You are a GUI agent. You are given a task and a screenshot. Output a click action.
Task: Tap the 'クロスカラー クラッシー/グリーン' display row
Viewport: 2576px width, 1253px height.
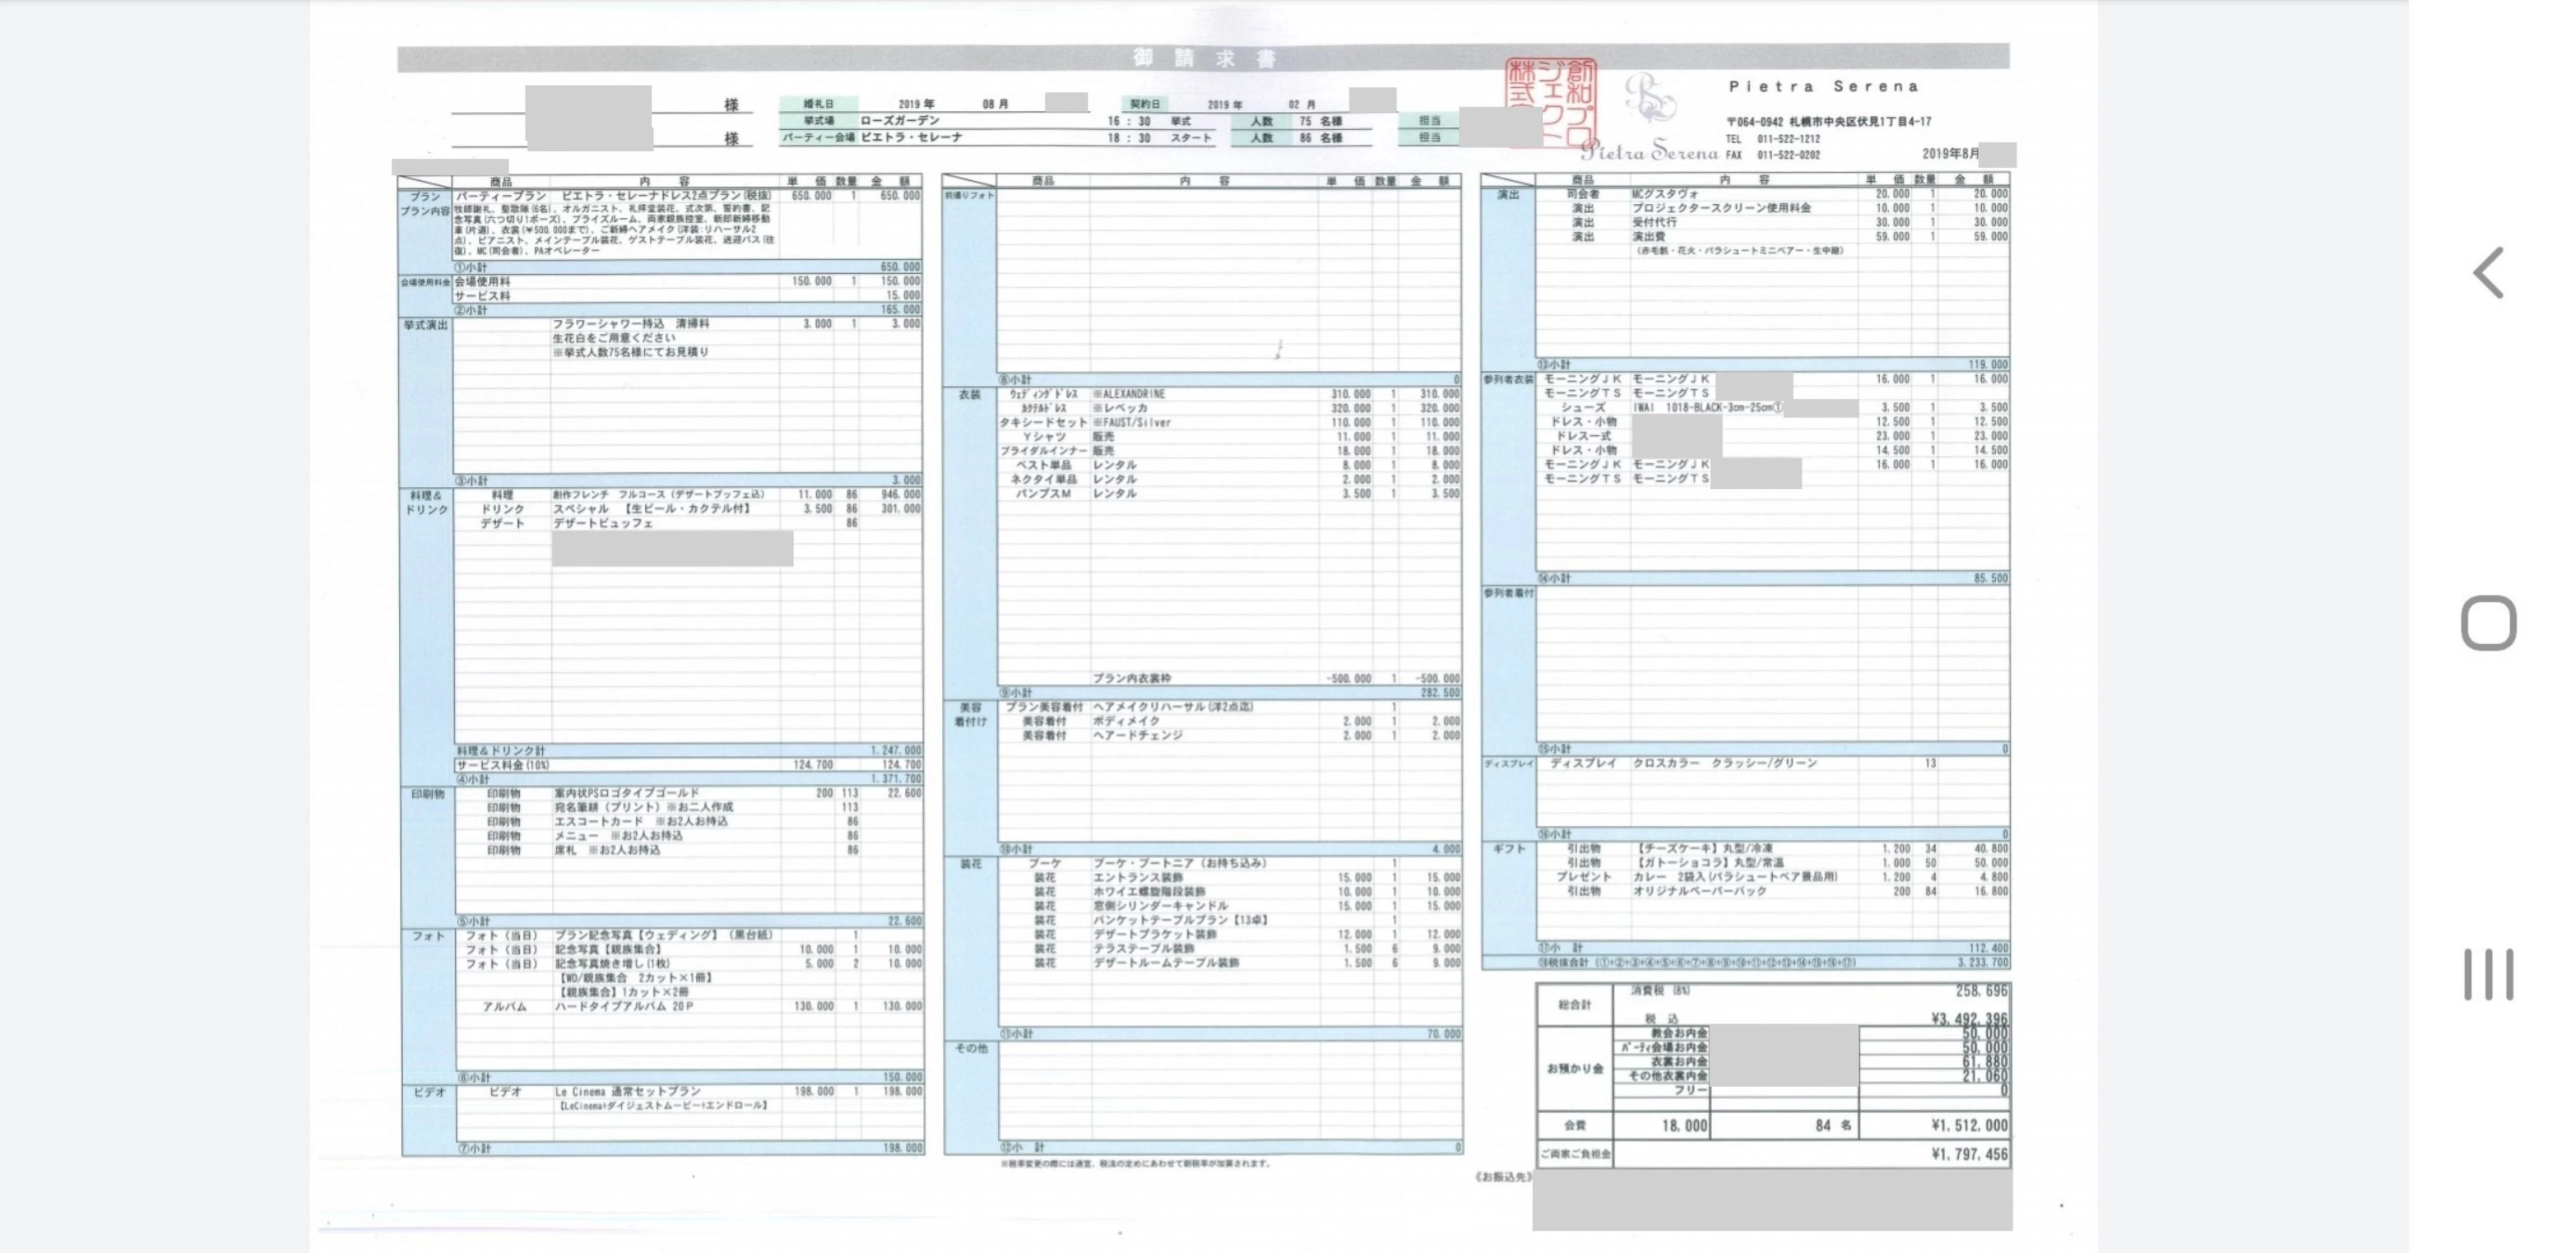point(1773,763)
